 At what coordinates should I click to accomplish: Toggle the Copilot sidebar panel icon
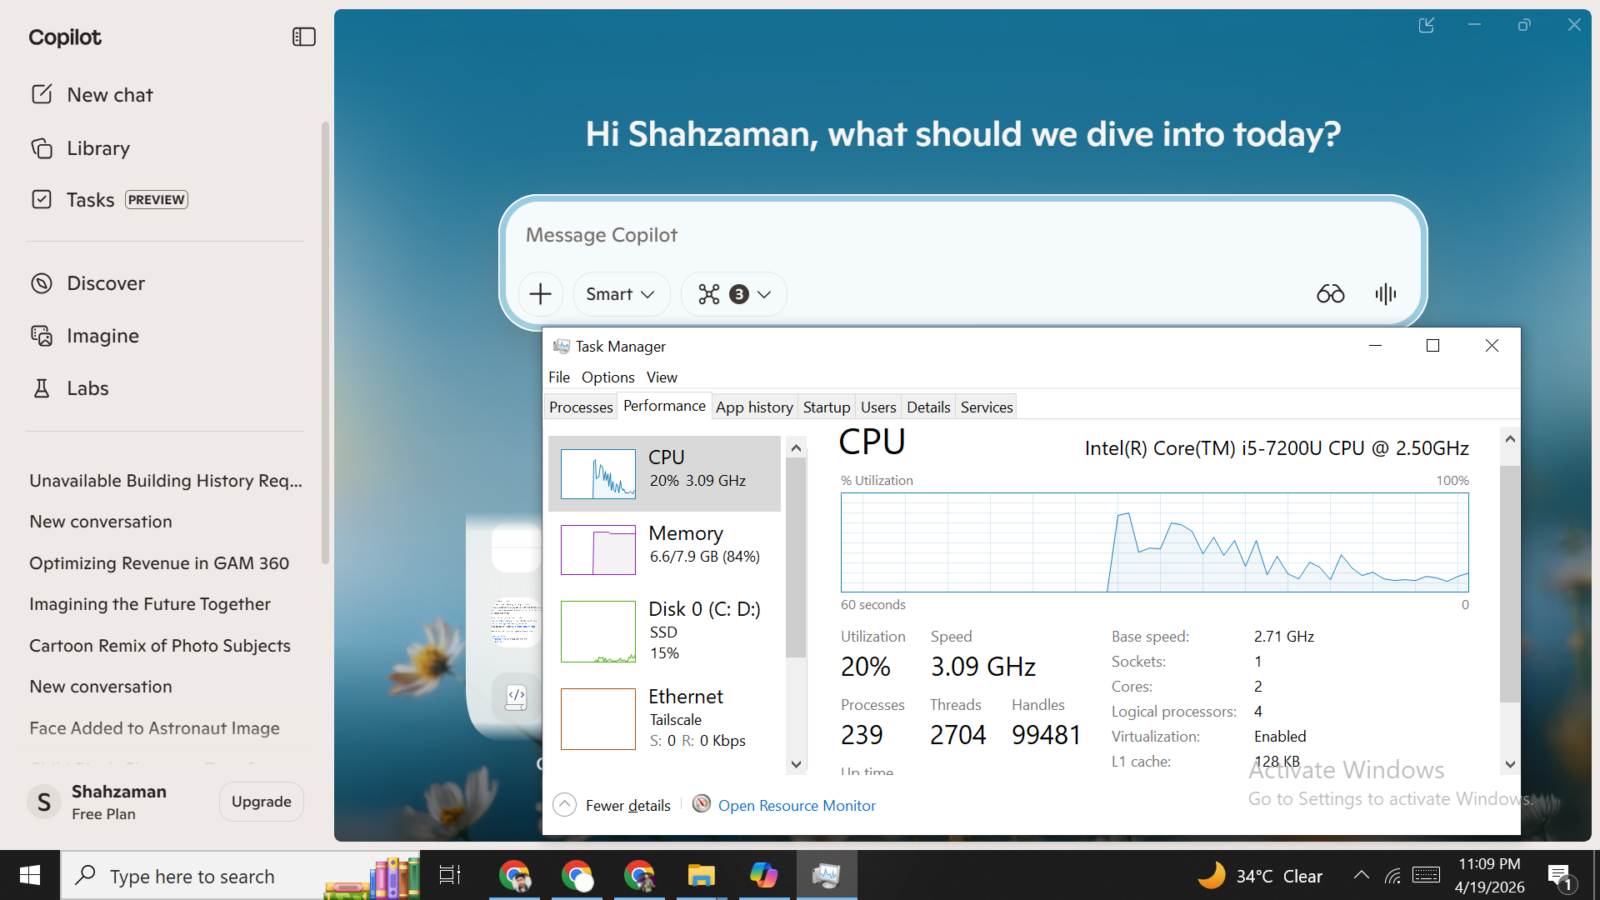coord(304,37)
